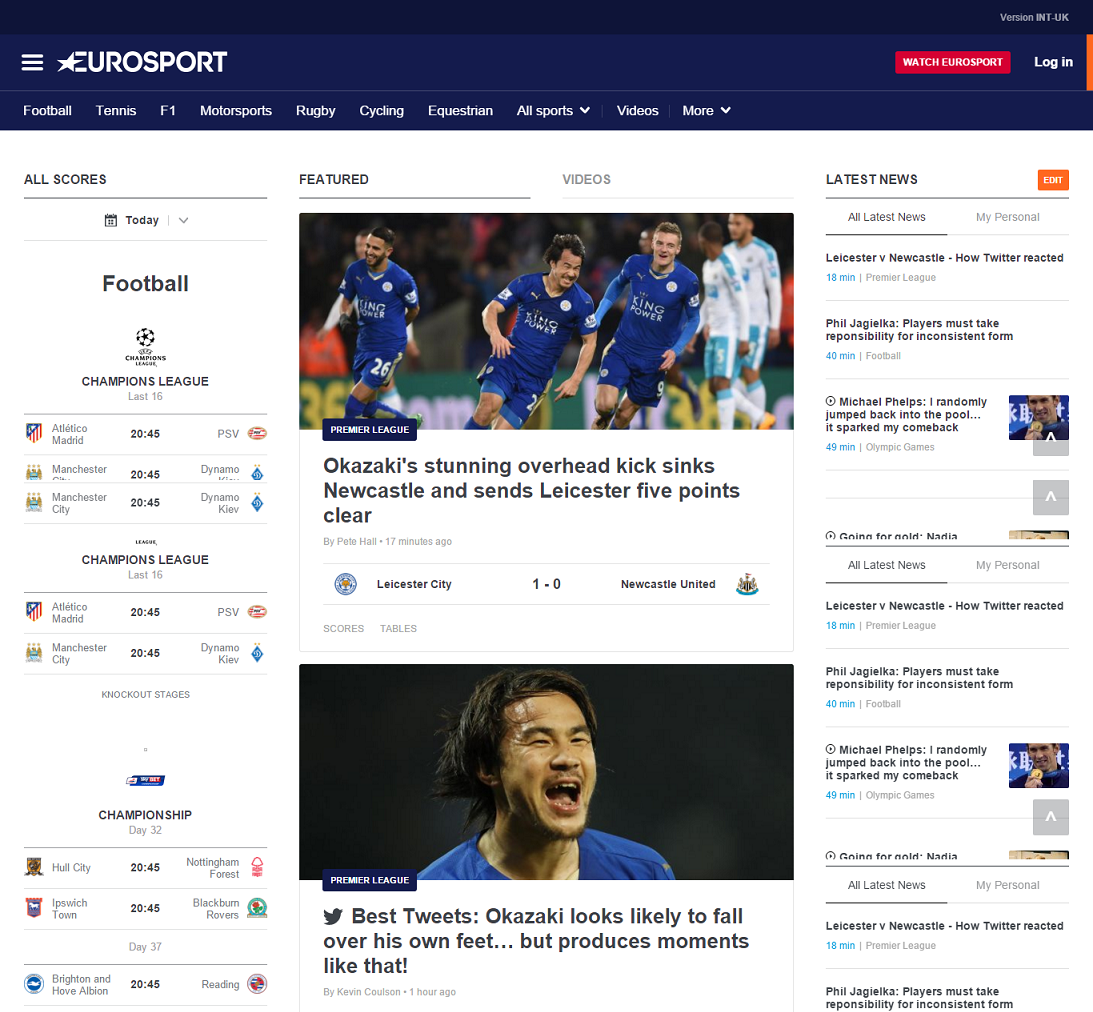Click Log in
Screen dimensions: 1093x1012
[1053, 62]
